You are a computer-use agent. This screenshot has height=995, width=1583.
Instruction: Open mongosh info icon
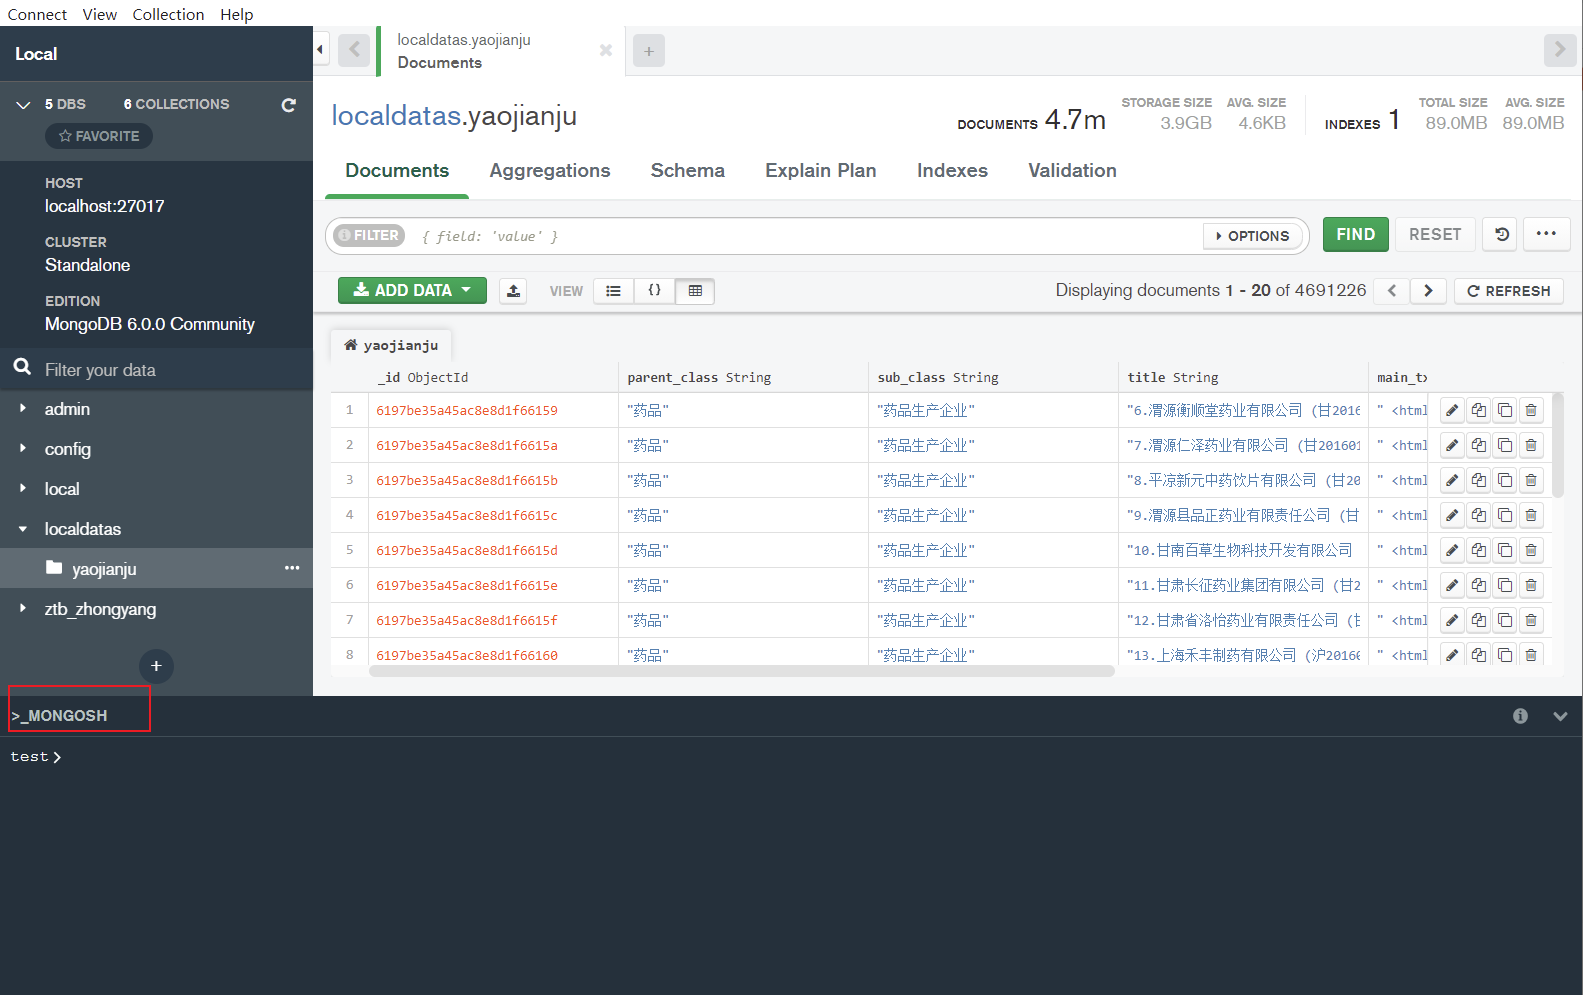1520,716
